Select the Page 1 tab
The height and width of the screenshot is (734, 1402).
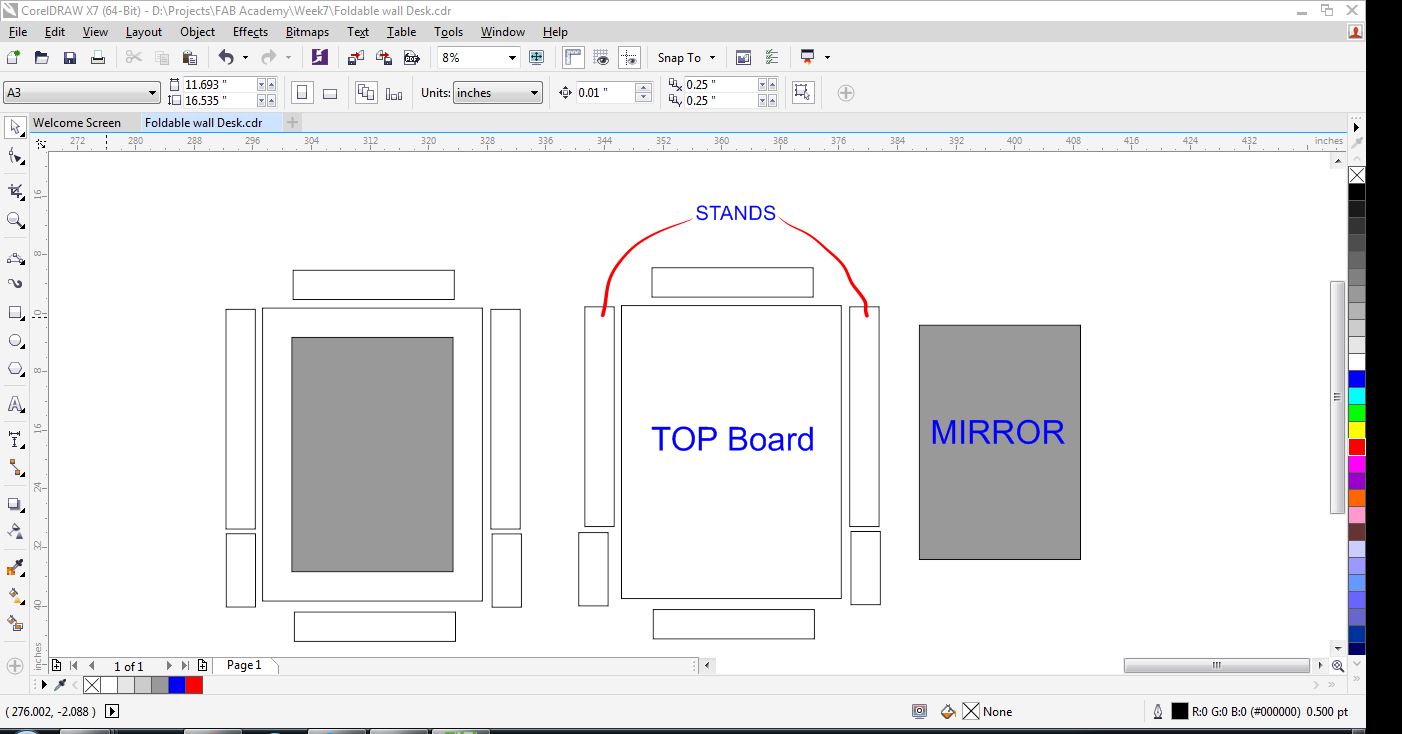coord(244,665)
